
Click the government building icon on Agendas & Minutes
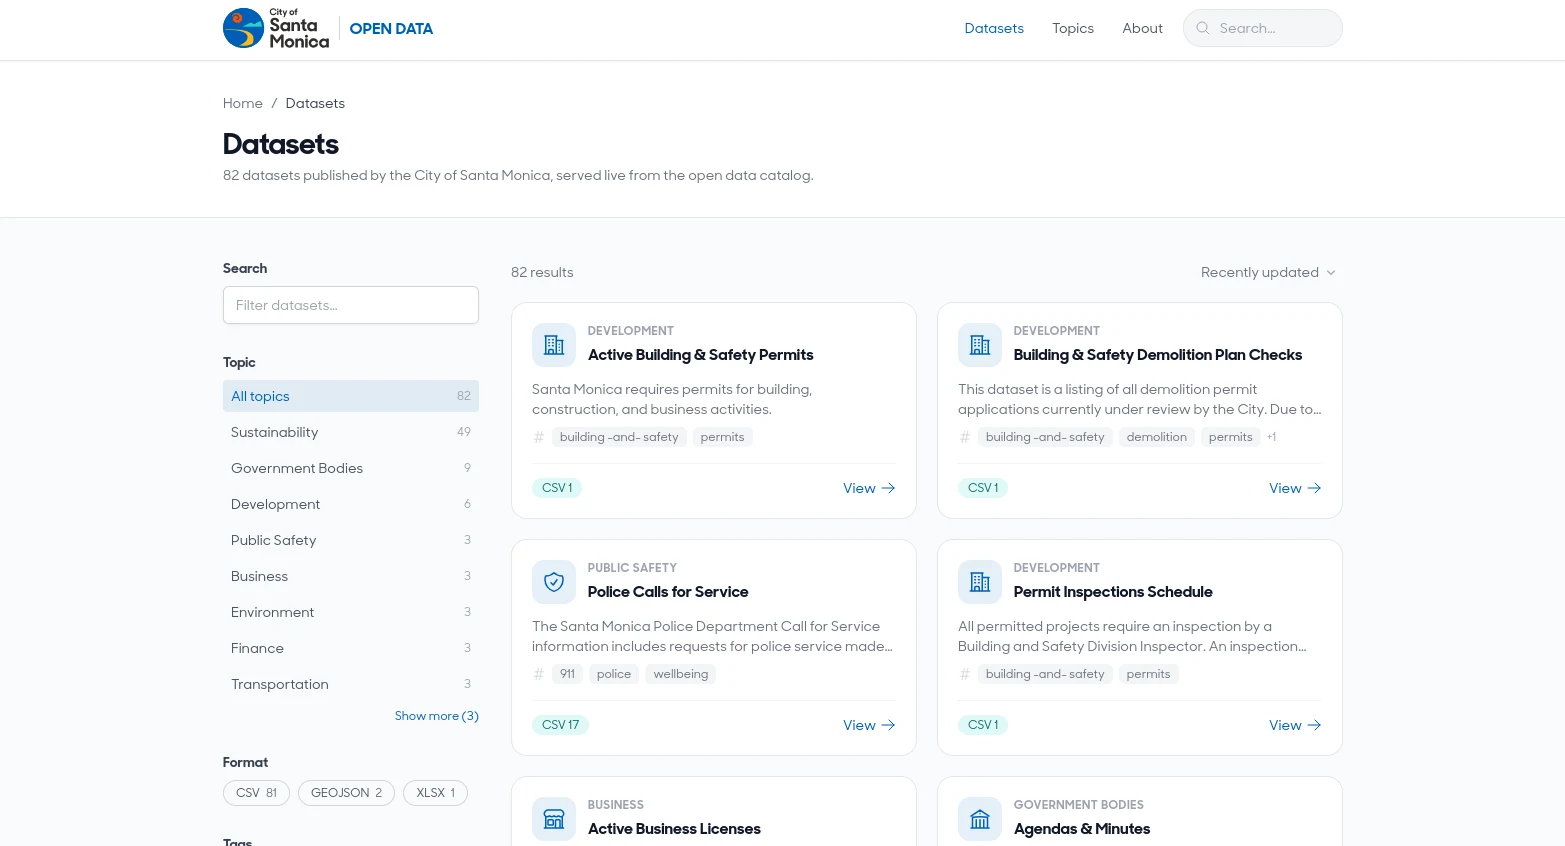[x=980, y=819]
